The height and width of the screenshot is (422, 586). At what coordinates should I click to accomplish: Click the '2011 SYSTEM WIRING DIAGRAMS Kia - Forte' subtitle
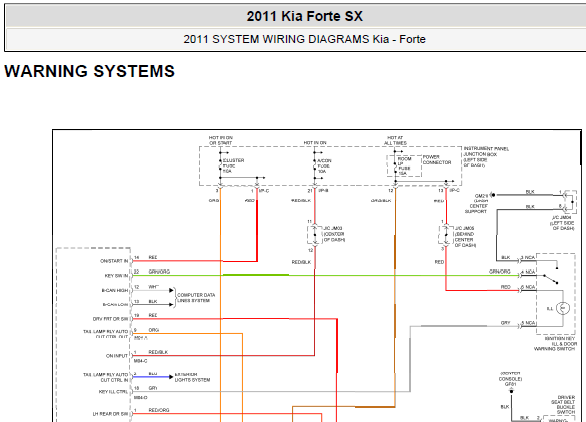pos(304,39)
